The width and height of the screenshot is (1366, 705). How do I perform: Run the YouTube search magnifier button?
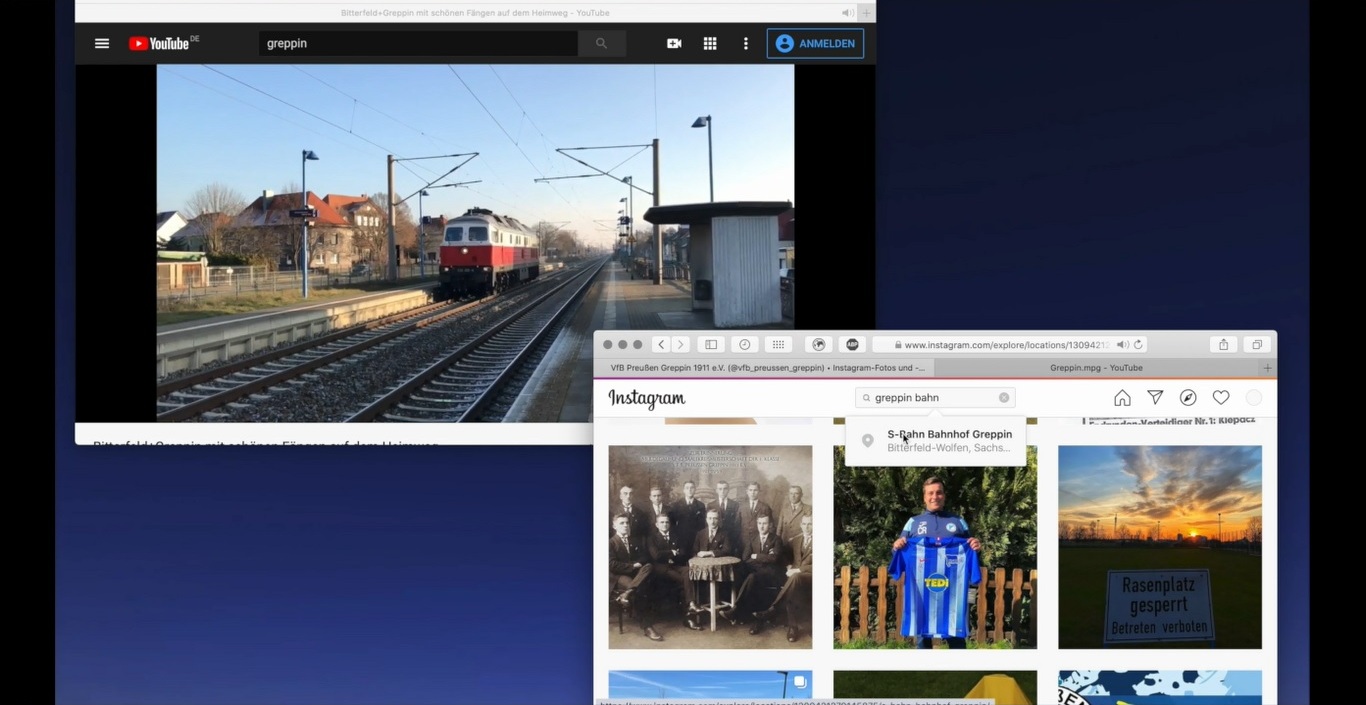601,44
